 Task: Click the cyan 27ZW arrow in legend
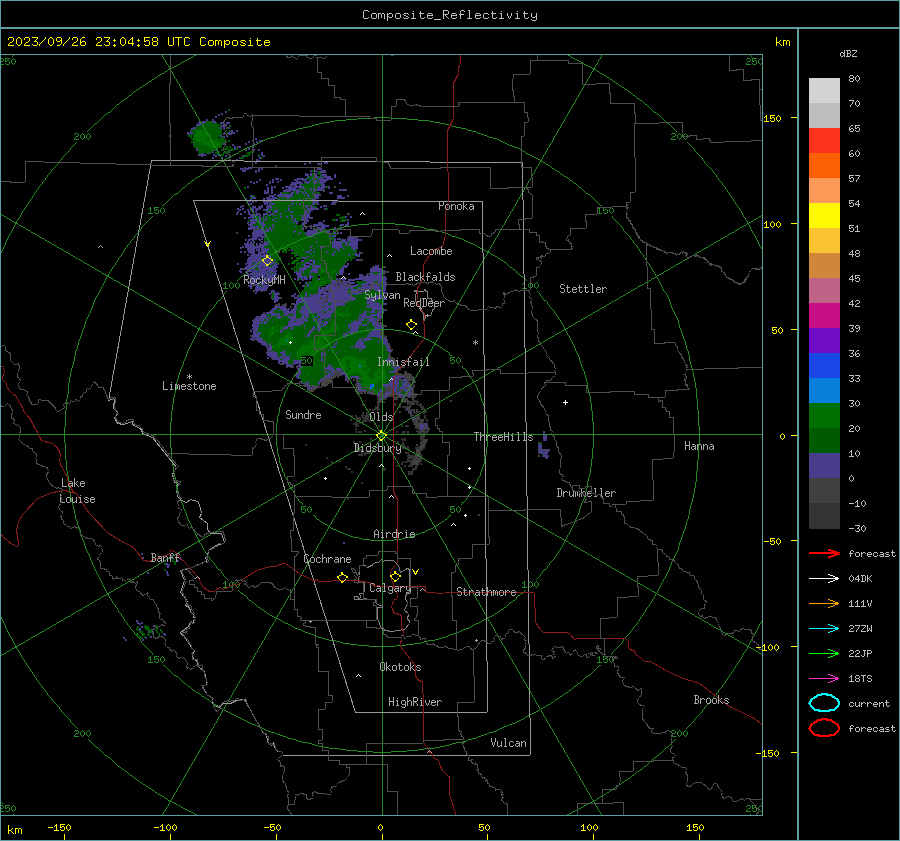824,629
